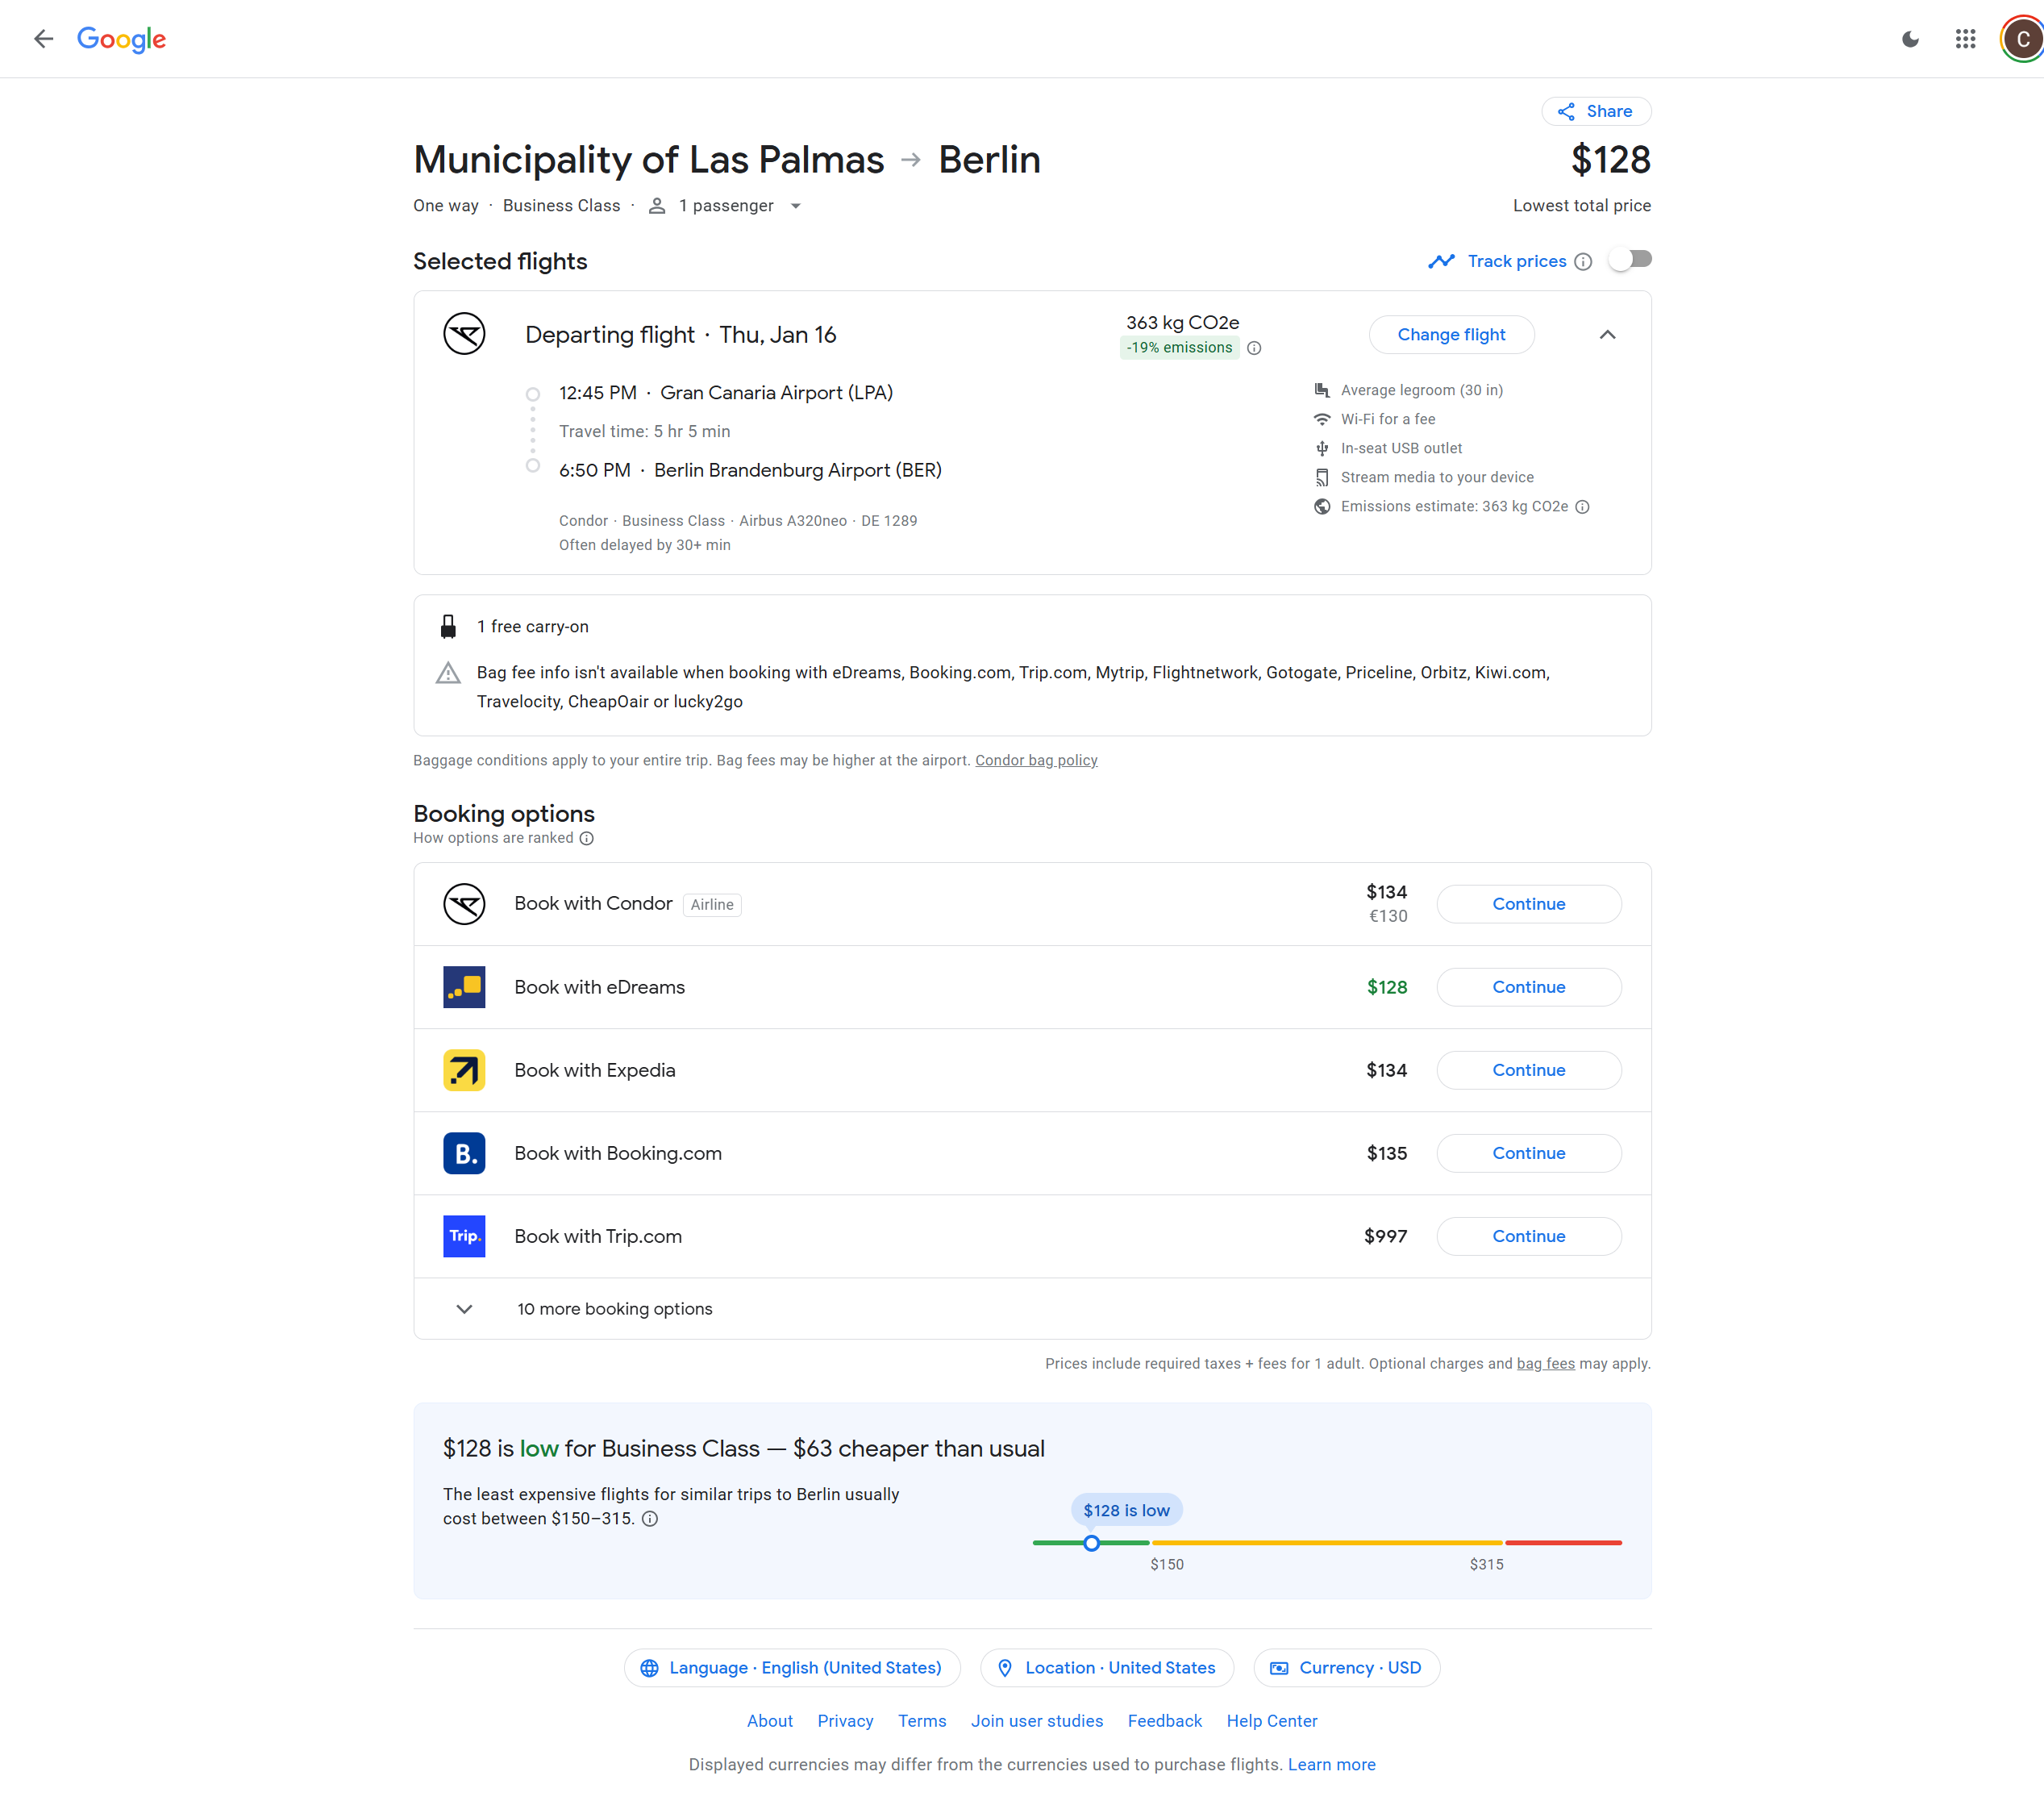Click the Track prices info icon
2044x1805 pixels.
pos(1583,262)
